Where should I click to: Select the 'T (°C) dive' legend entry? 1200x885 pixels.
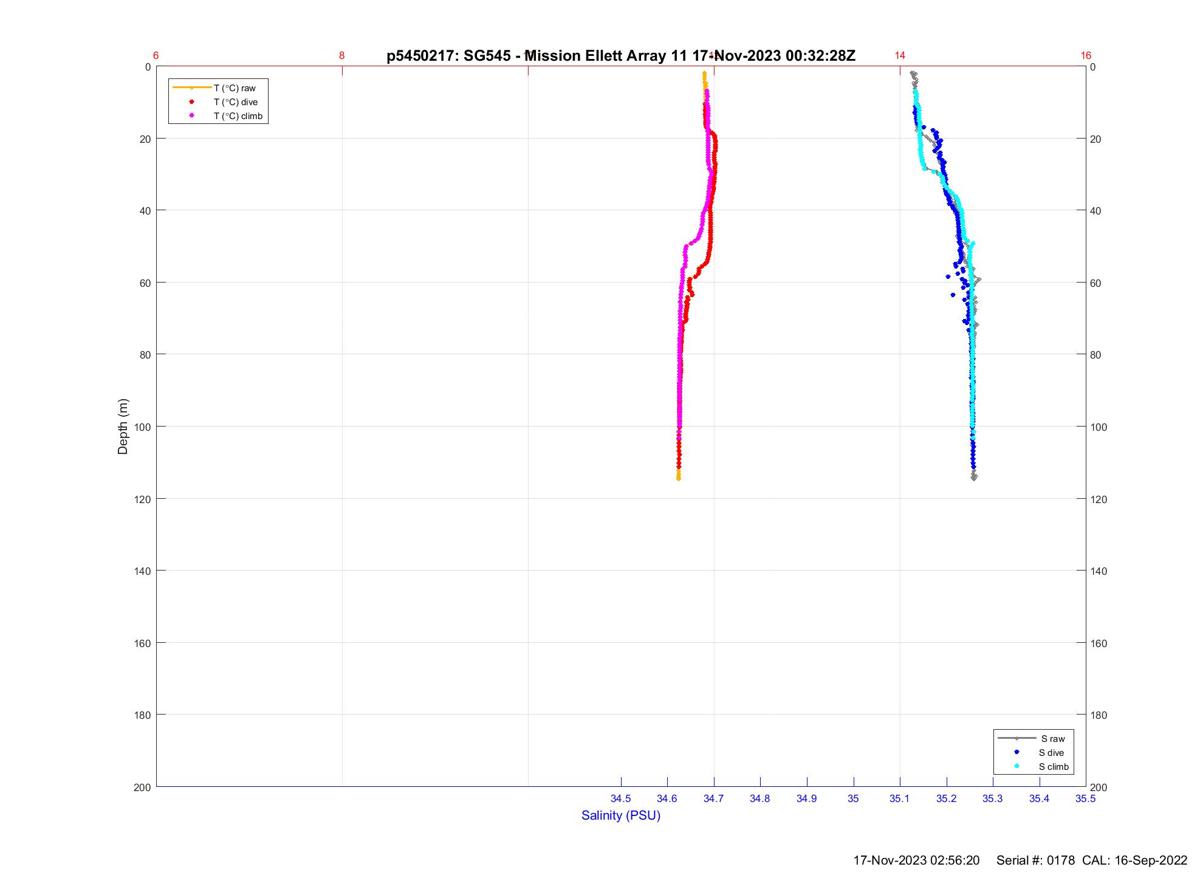(x=236, y=102)
